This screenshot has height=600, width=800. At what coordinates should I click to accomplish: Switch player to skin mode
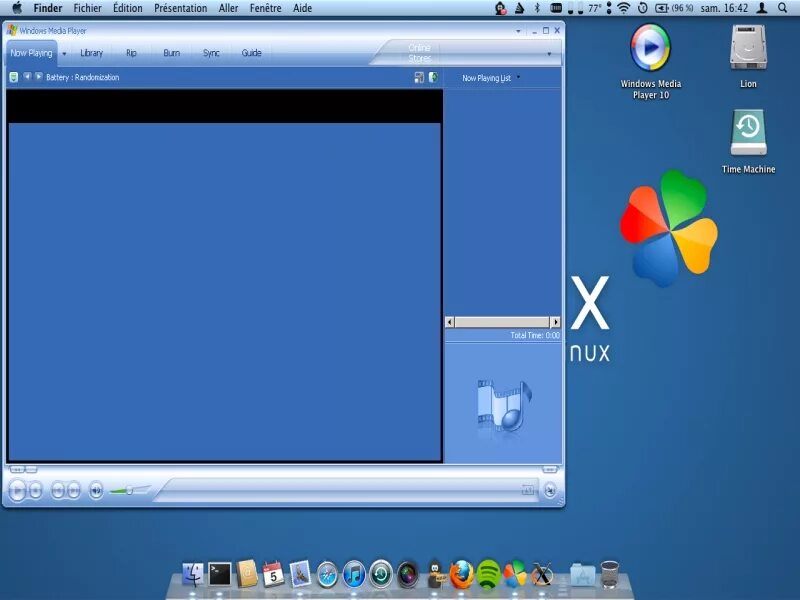(x=550, y=491)
